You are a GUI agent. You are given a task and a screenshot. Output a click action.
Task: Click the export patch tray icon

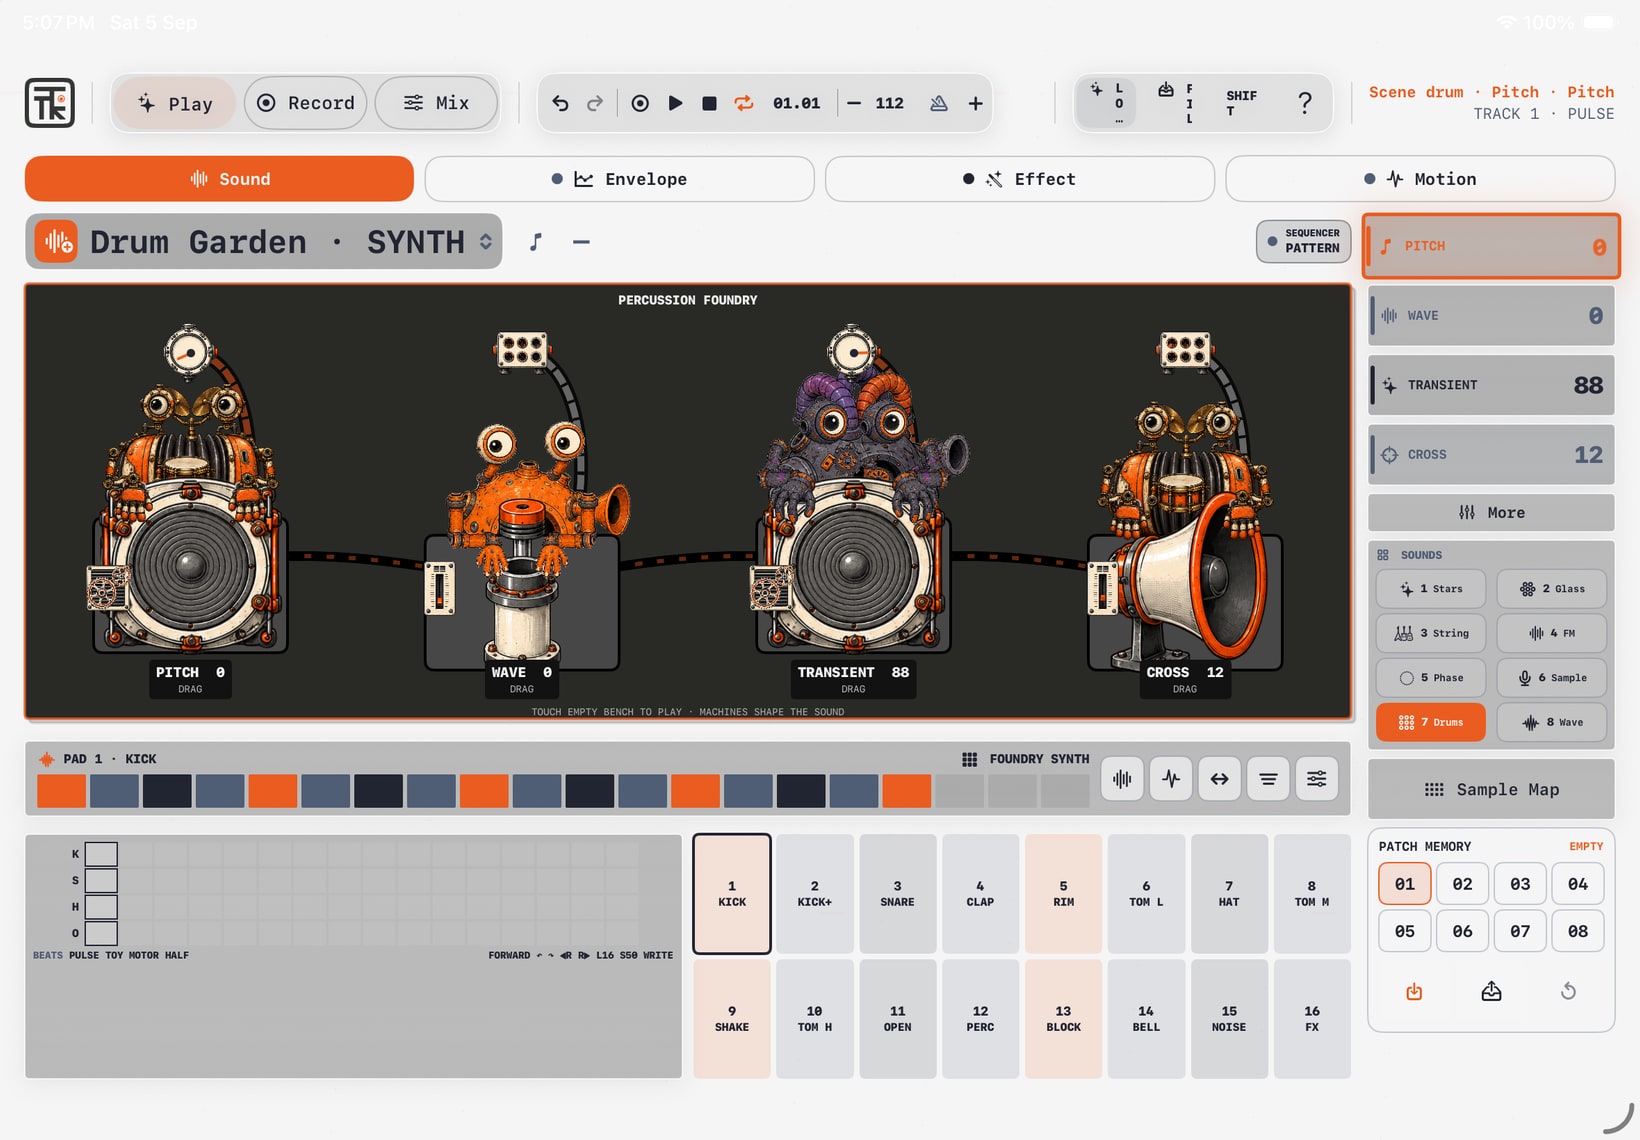click(1491, 991)
